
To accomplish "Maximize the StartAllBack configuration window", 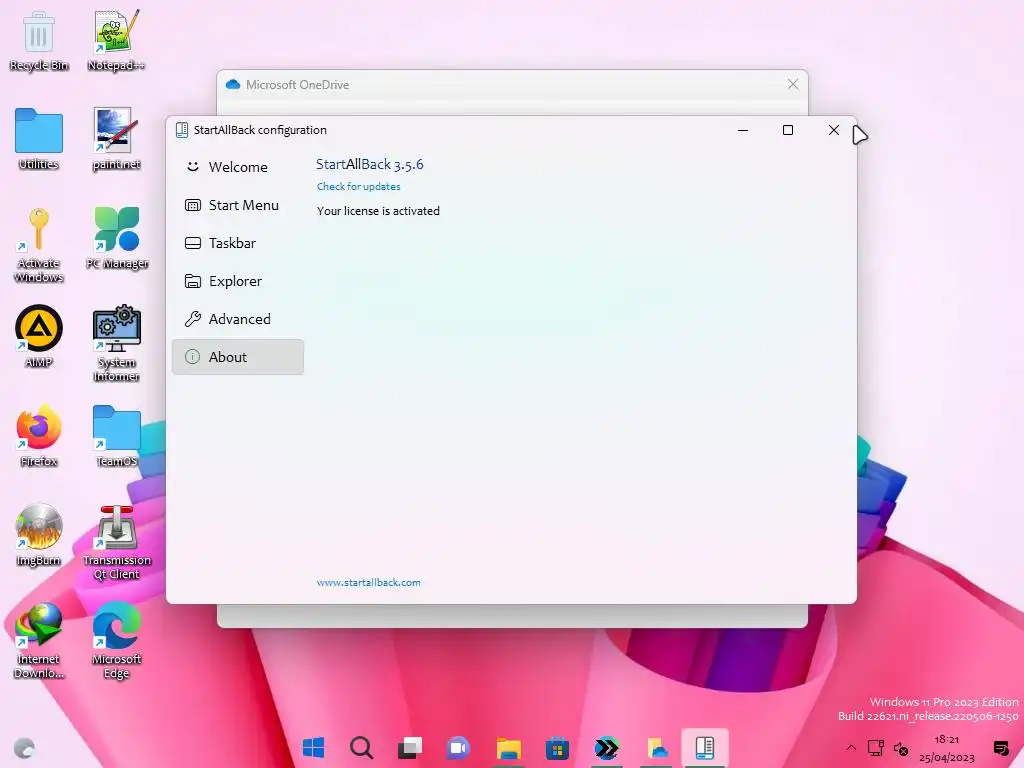I will point(788,130).
